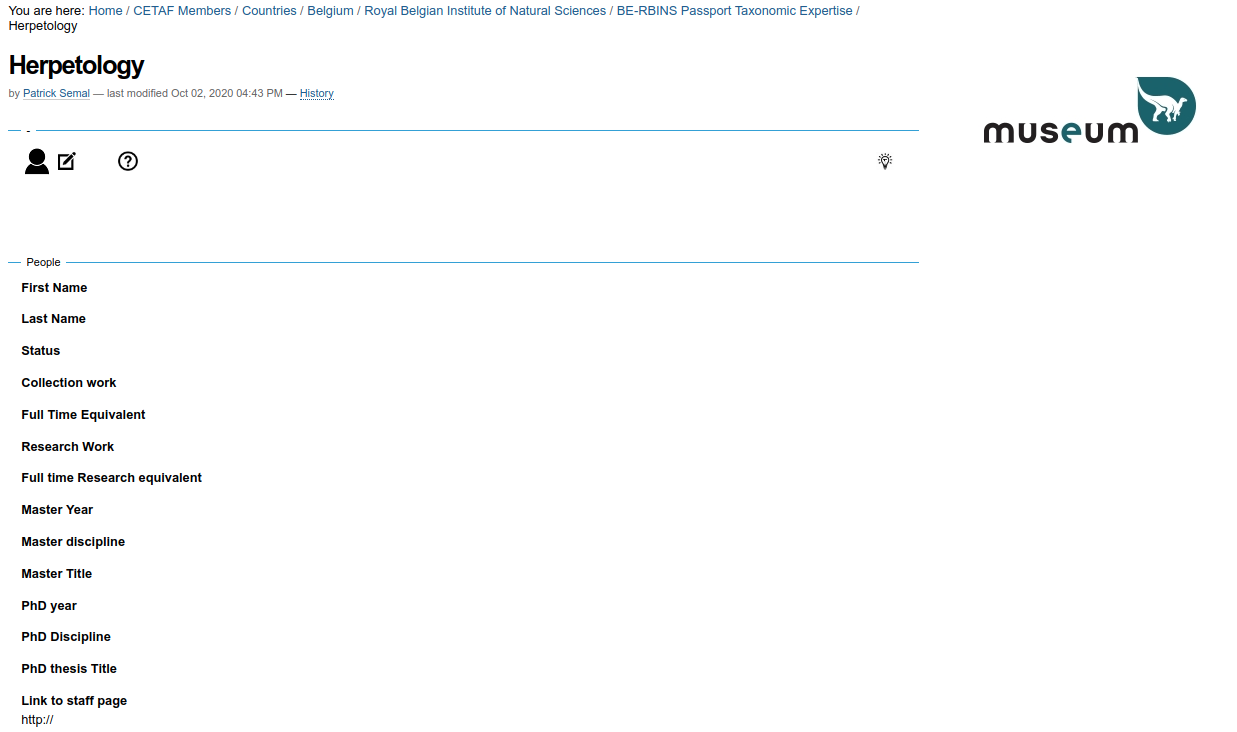Click the lightbulb icon

click(885, 161)
